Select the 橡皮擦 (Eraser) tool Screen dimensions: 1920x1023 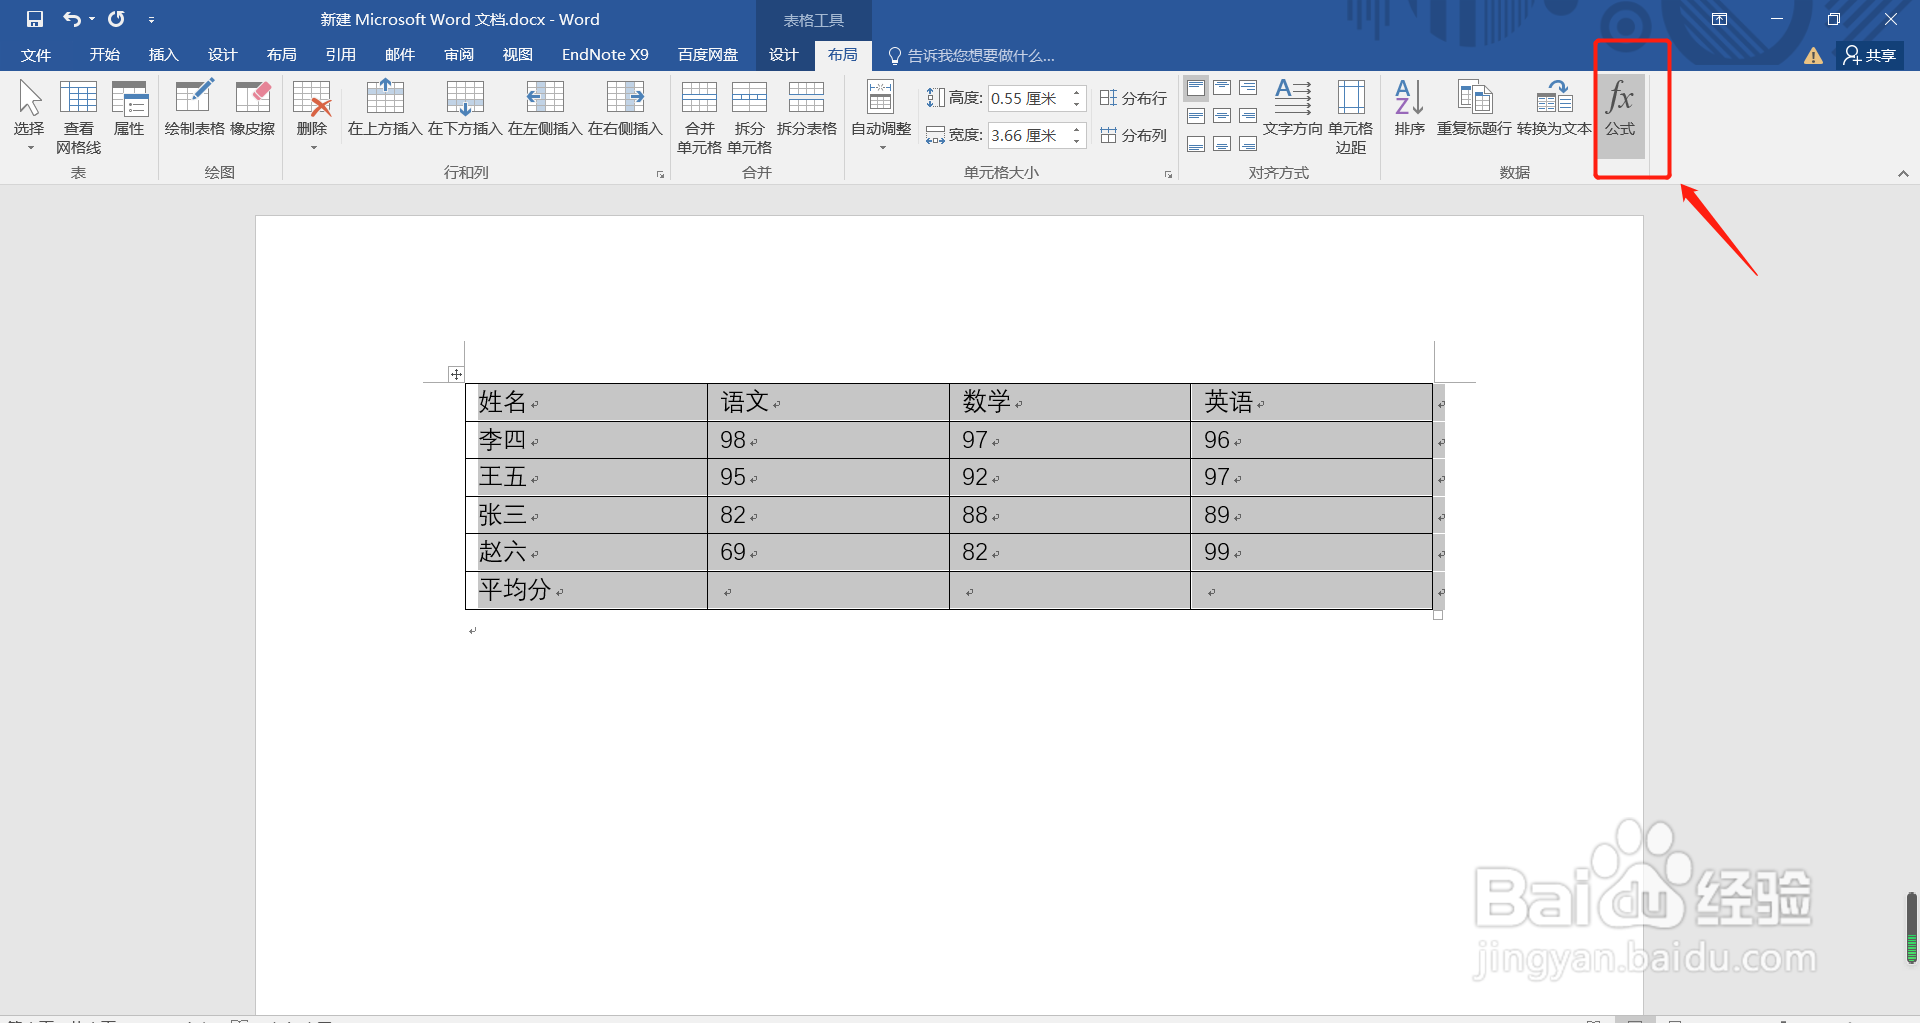coord(252,112)
